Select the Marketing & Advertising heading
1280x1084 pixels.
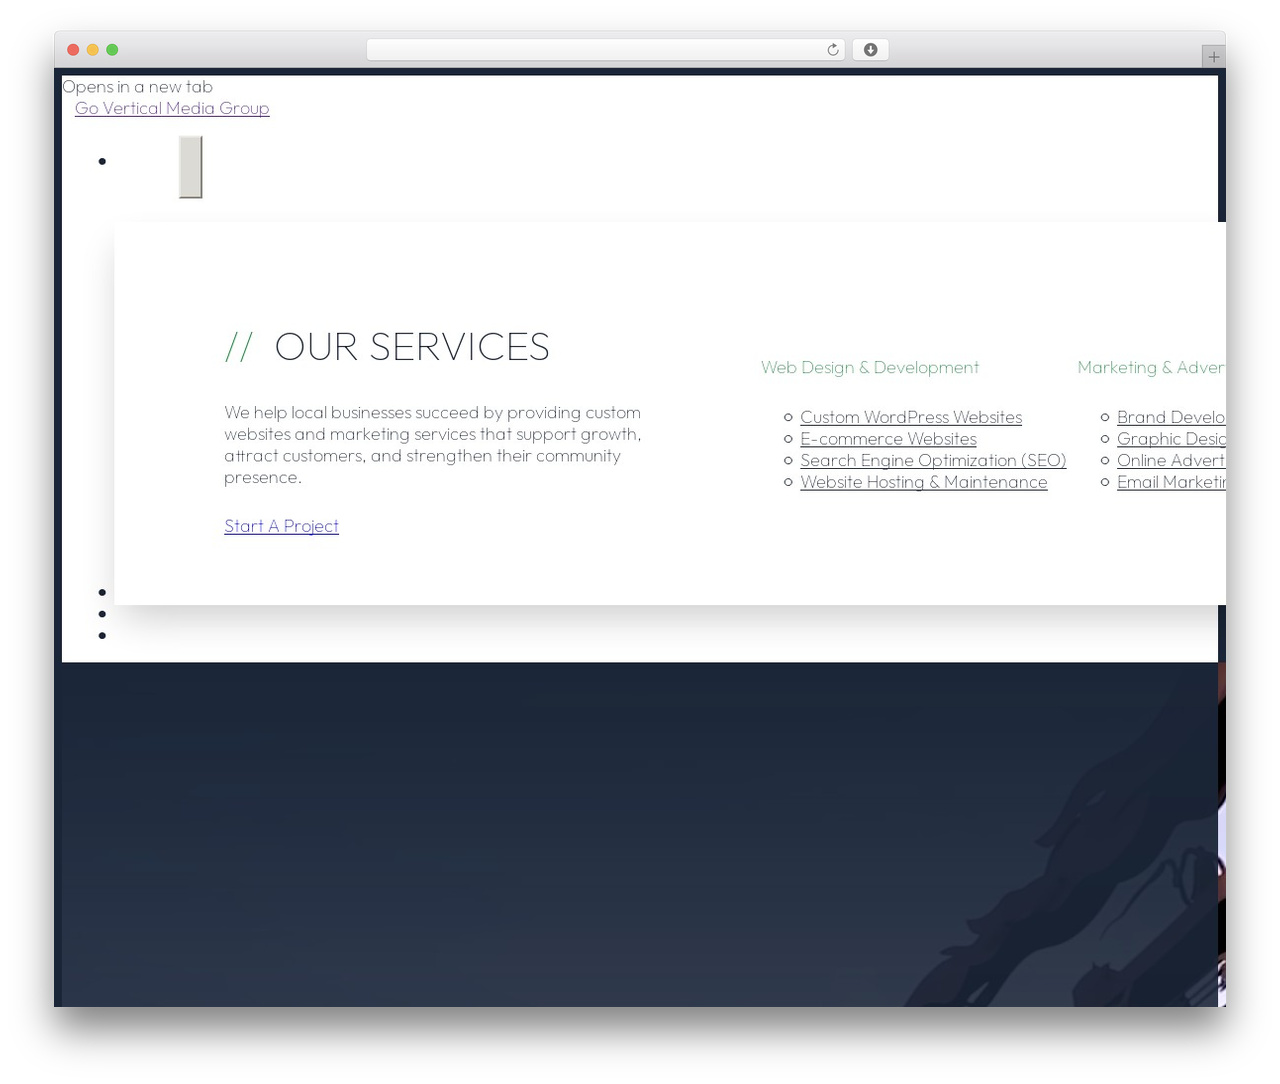[1151, 367]
